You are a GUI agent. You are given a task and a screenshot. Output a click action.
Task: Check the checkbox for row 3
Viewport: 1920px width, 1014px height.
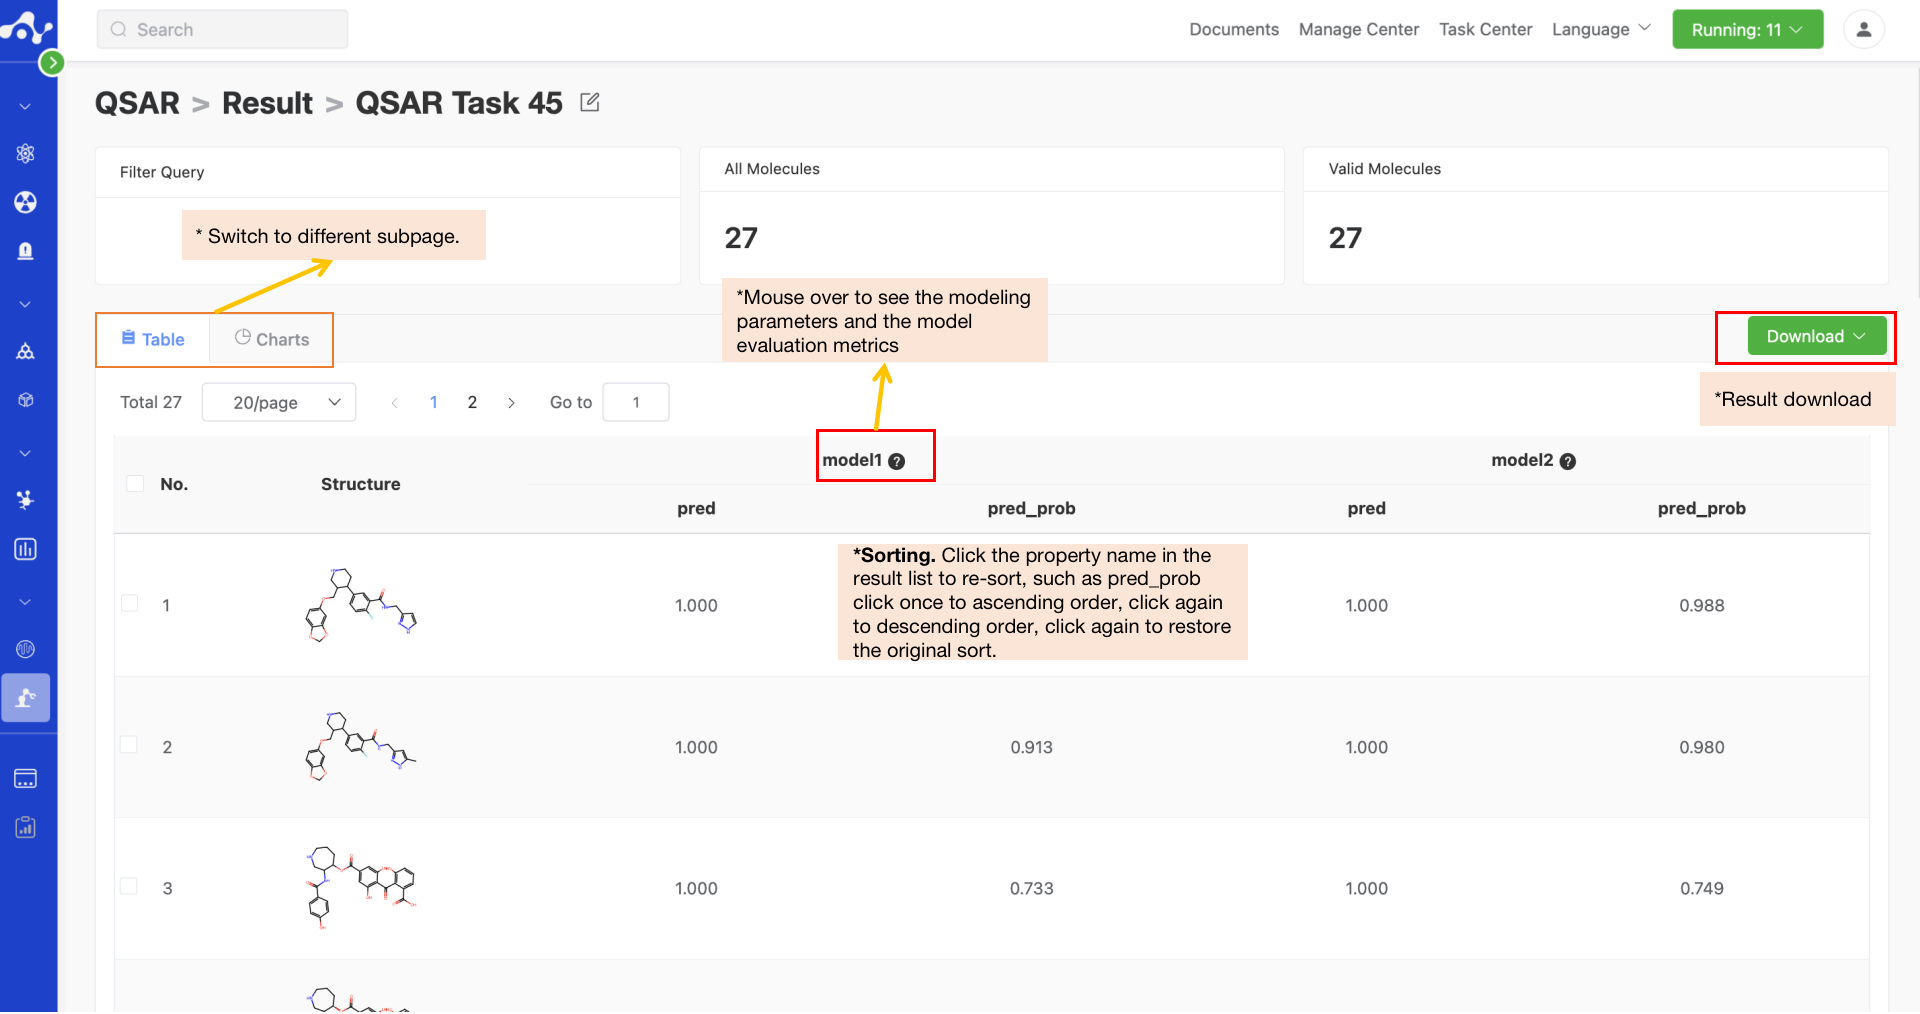pyautogui.click(x=130, y=886)
